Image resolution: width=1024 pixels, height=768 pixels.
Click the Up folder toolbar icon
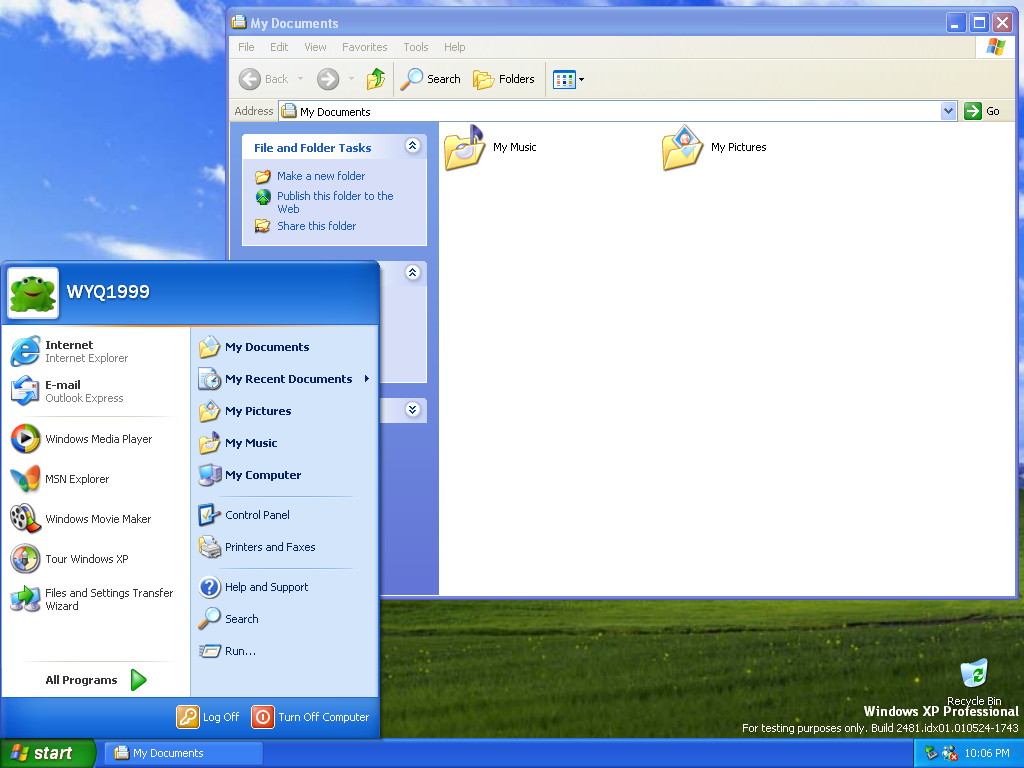point(376,79)
